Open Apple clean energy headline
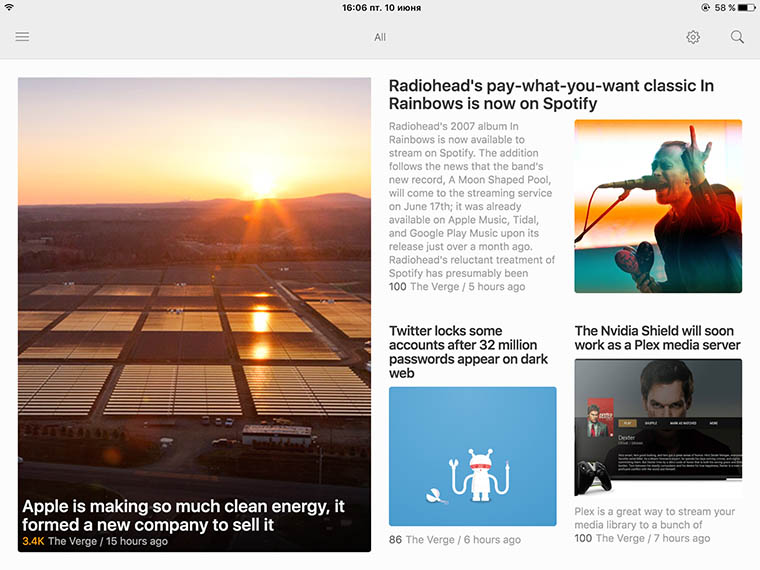 click(183, 515)
